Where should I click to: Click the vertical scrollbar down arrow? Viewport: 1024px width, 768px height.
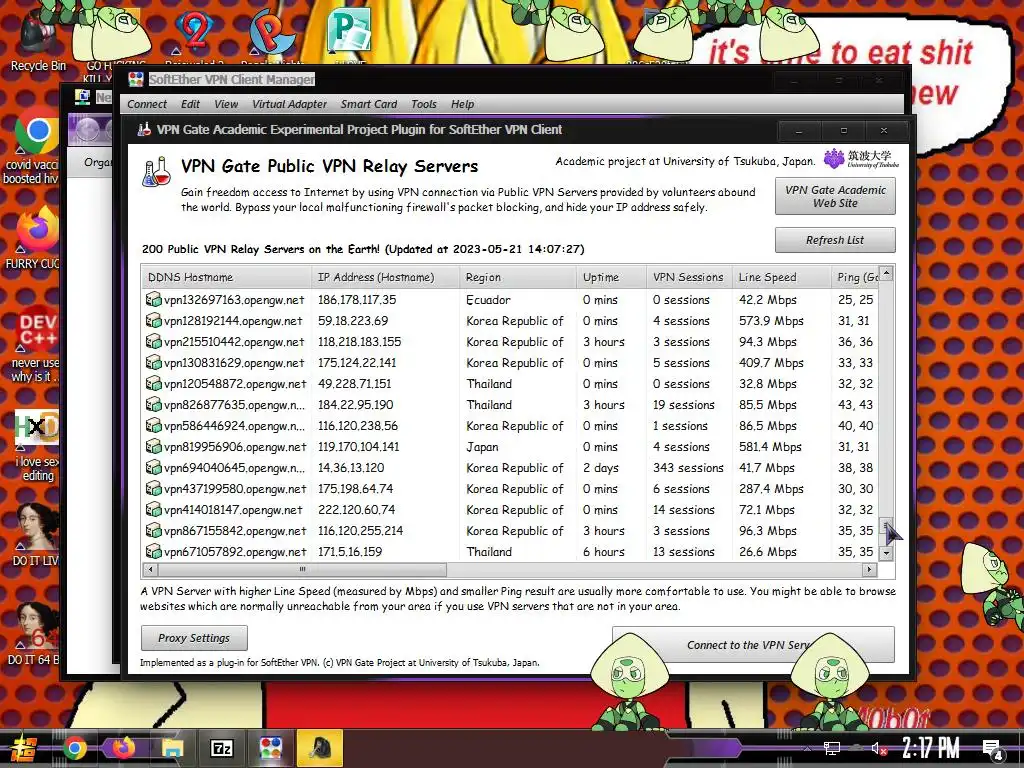(x=886, y=553)
